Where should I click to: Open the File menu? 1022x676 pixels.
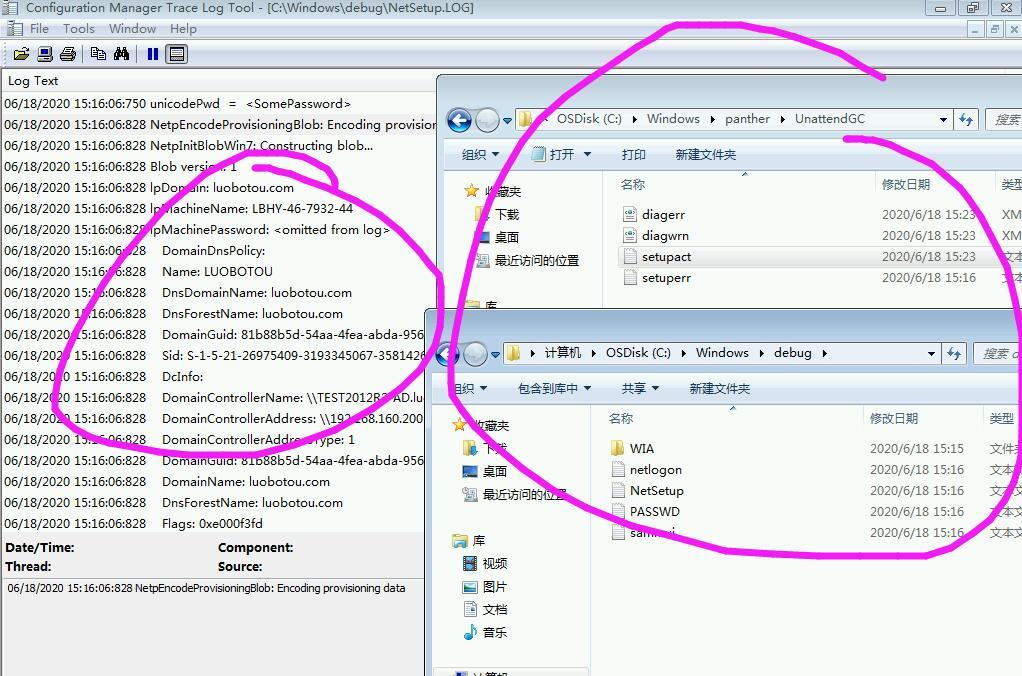click(x=39, y=28)
